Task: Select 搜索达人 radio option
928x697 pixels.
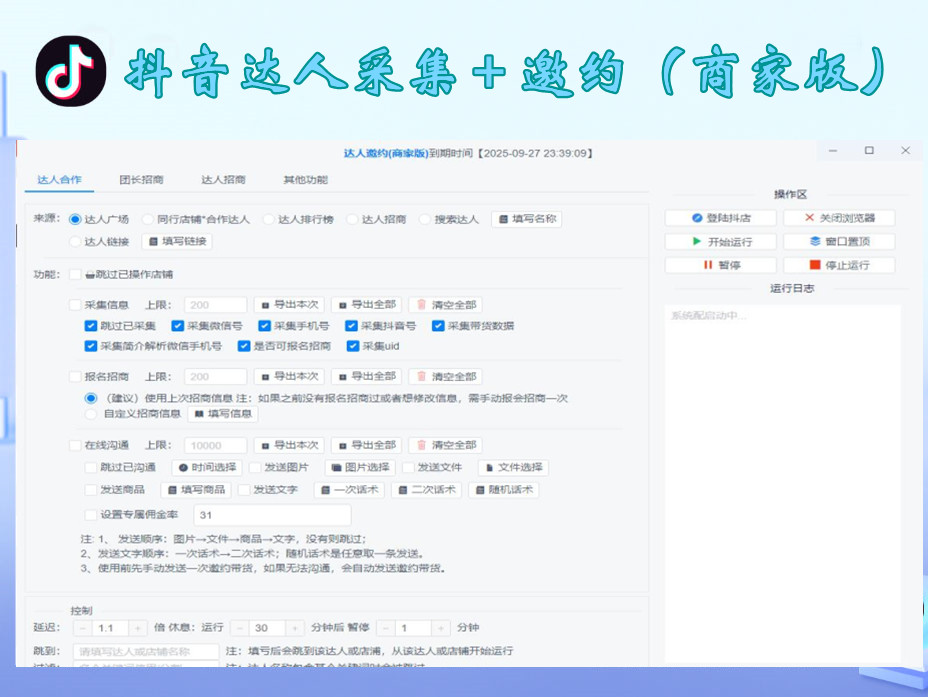Action: pos(424,220)
